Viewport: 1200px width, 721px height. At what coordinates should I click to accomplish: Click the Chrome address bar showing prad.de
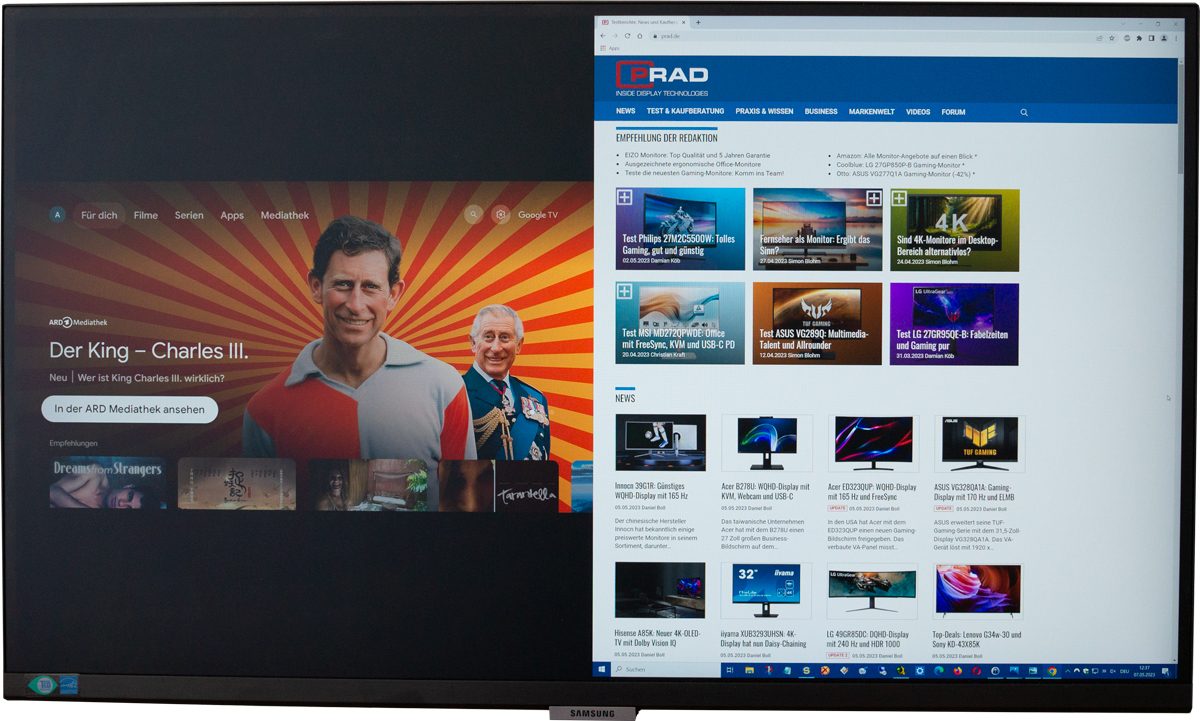click(x=870, y=36)
